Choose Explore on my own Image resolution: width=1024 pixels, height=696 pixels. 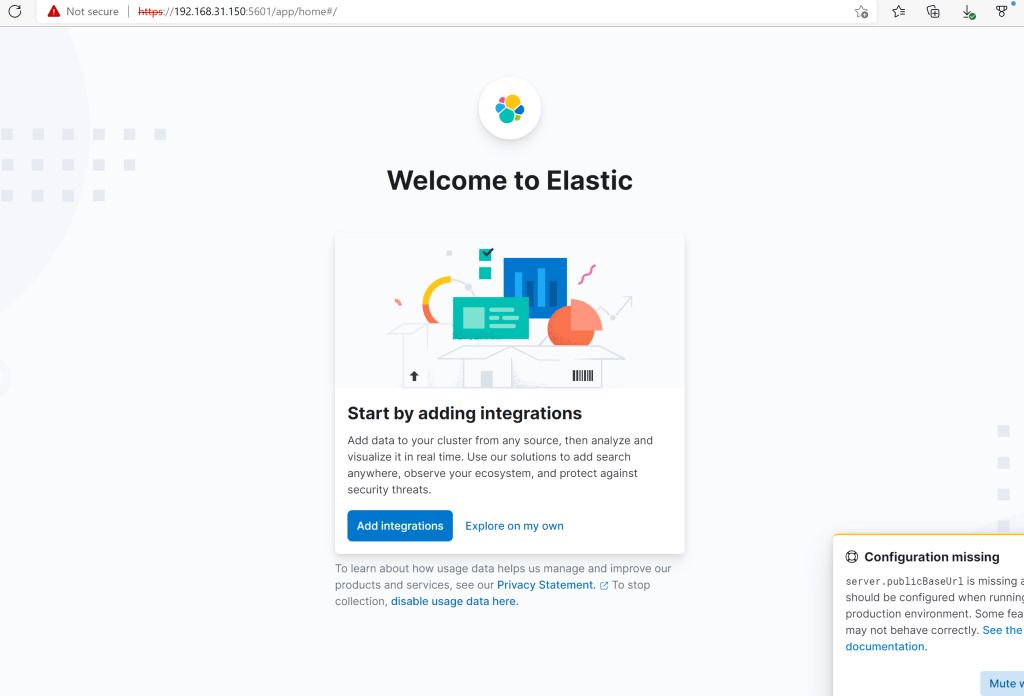(514, 526)
